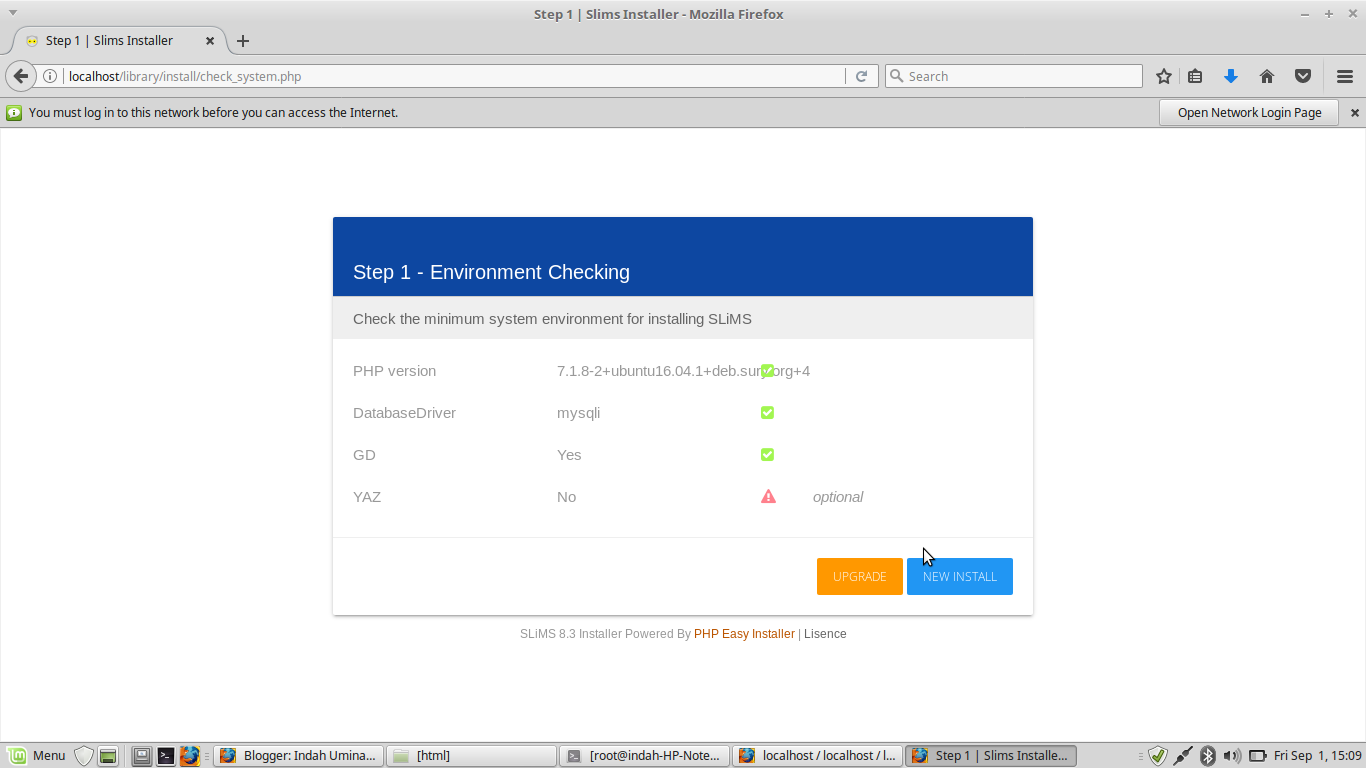
Task: Open a new tab with plus button
Action: coord(243,41)
